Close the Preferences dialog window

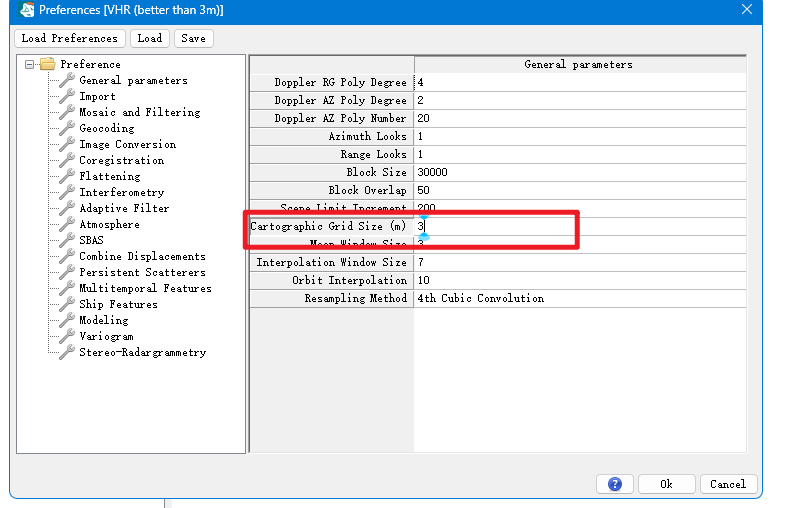pyautogui.click(x=746, y=9)
